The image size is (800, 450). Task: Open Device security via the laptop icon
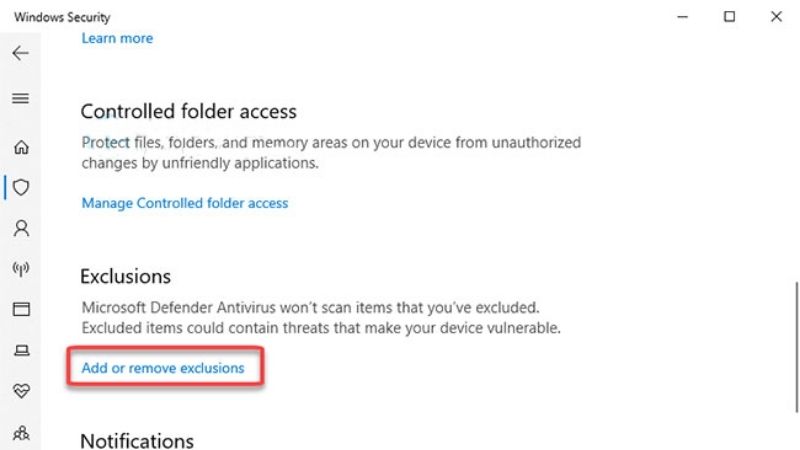[x=21, y=350]
